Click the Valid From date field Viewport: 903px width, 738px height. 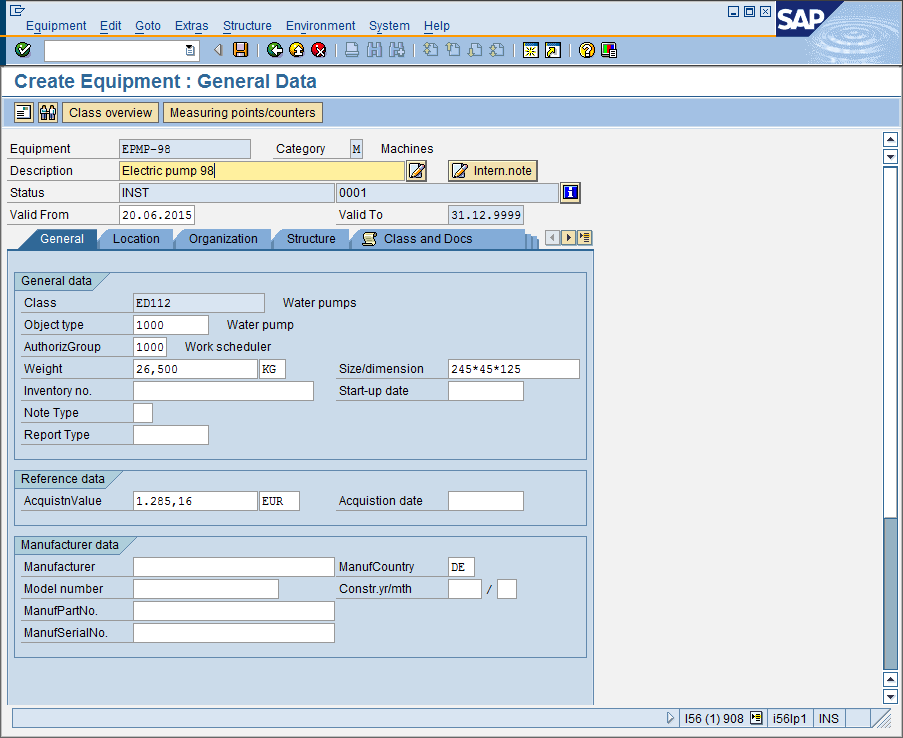(157, 215)
